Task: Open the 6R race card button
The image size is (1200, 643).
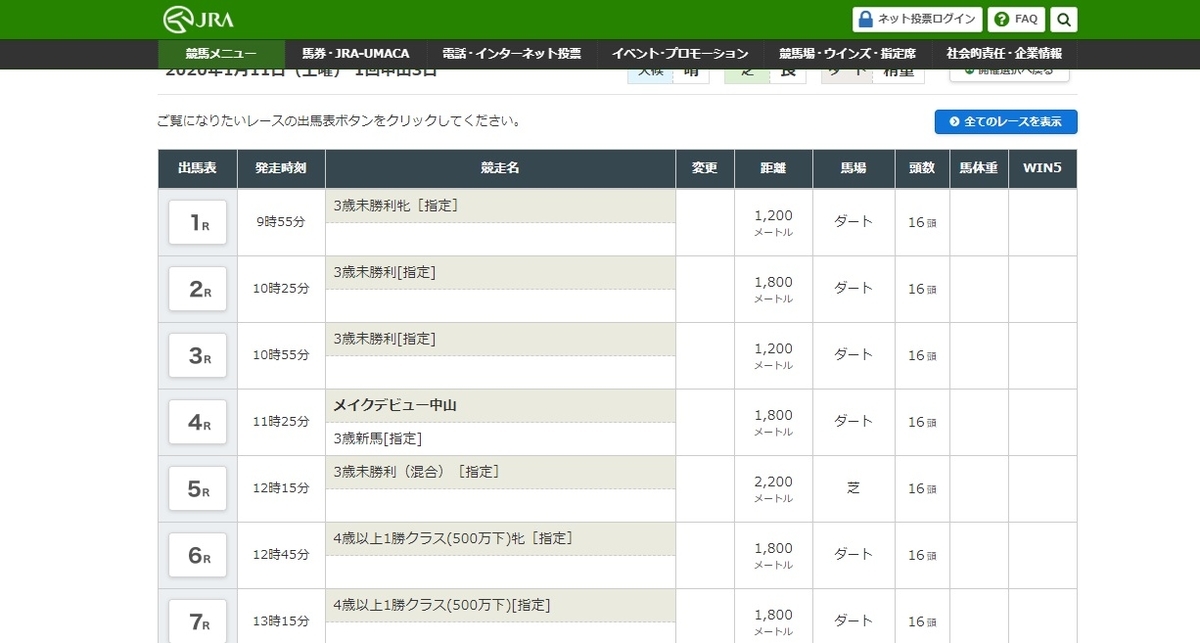Action: (198, 555)
